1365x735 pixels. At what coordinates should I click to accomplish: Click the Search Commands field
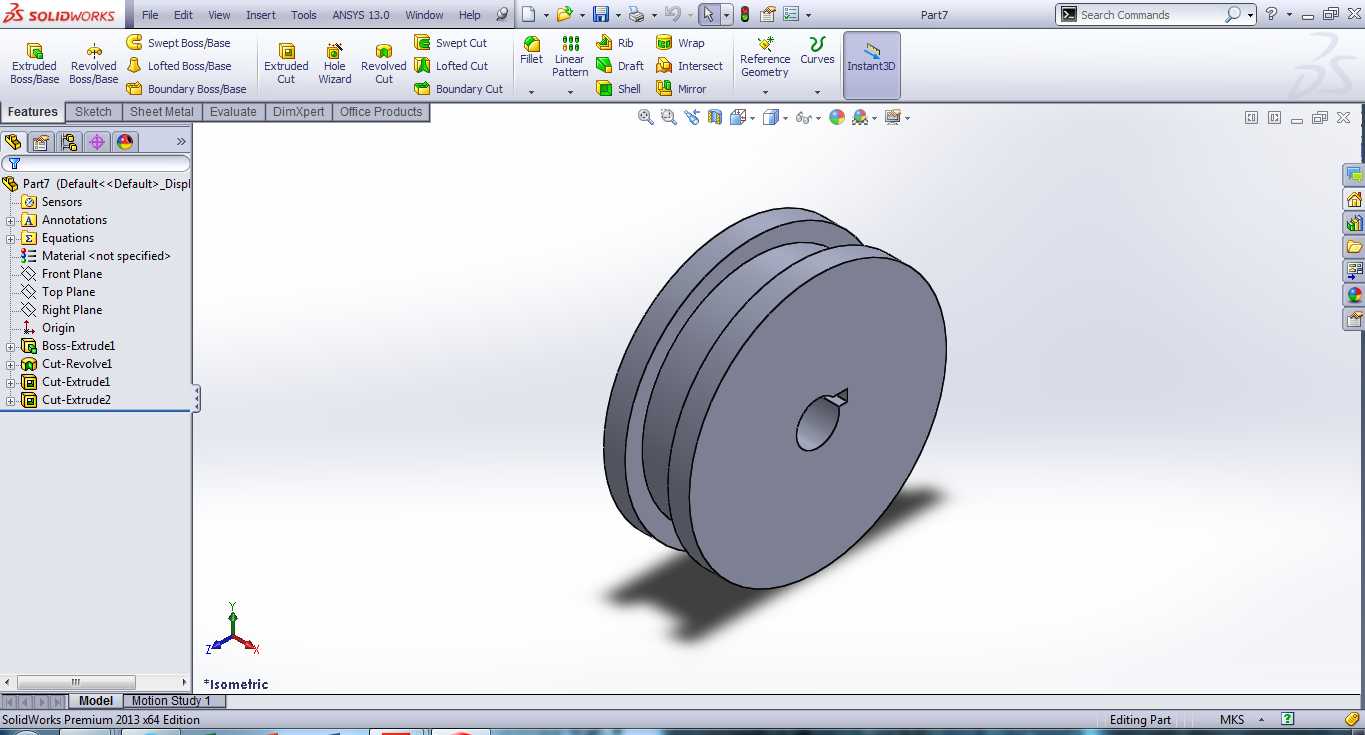point(1150,15)
